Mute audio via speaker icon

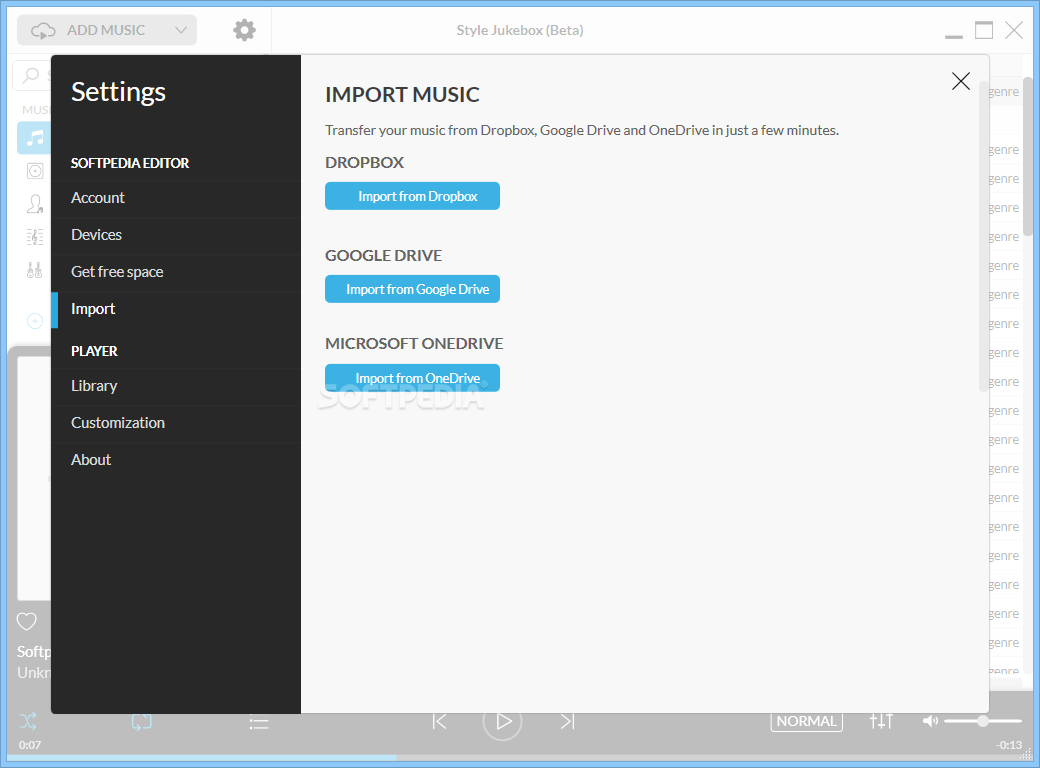coord(930,721)
